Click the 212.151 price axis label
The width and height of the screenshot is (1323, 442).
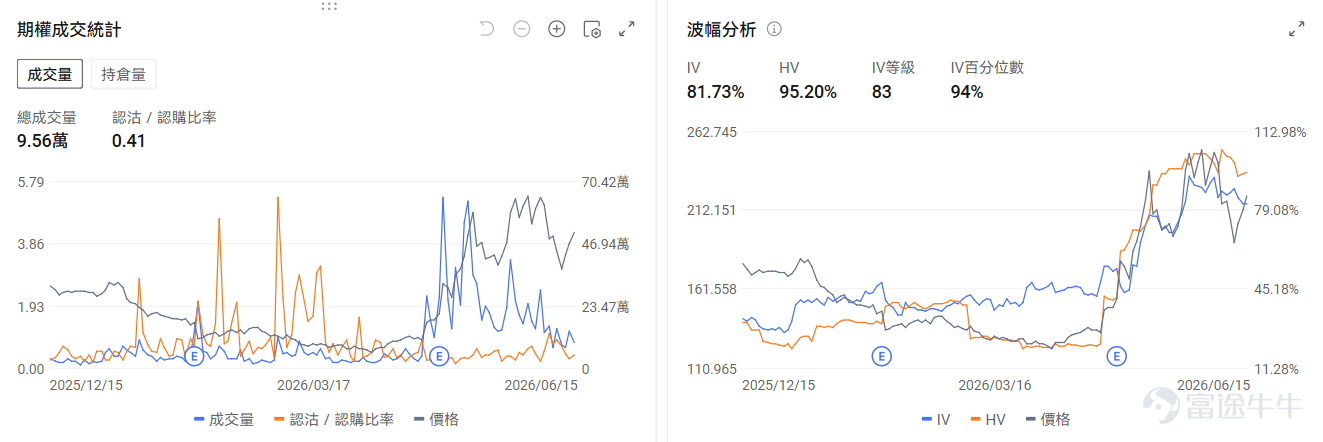tap(712, 210)
